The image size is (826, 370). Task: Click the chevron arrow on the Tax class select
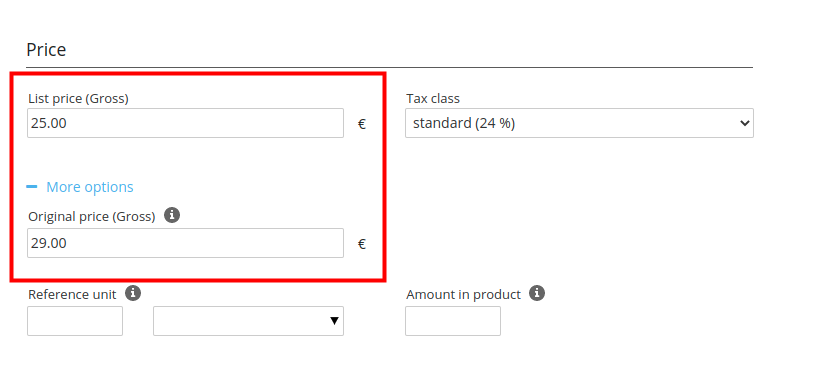click(744, 123)
